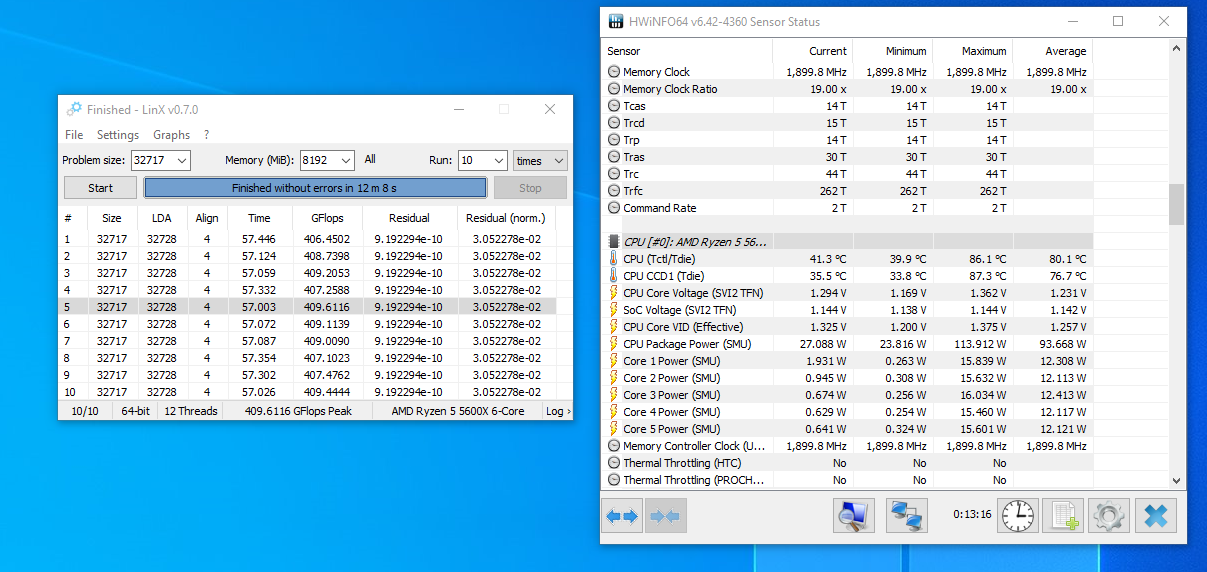The height and width of the screenshot is (572, 1207).
Task: Click the icon beside Memory Controller Clock
Action: (614, 446)
